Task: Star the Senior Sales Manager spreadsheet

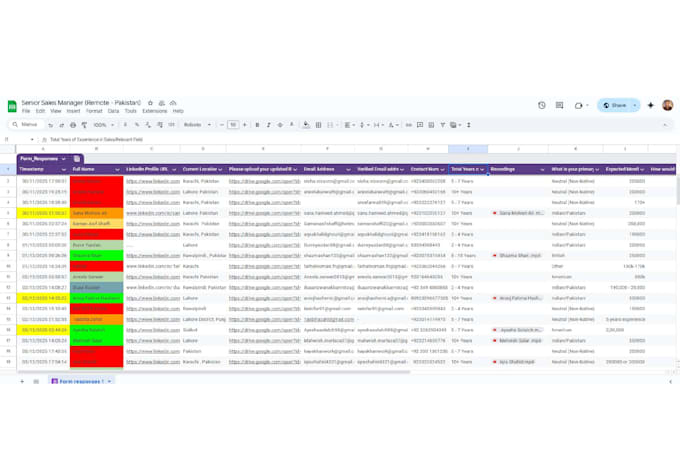Action: pos(150,103)
